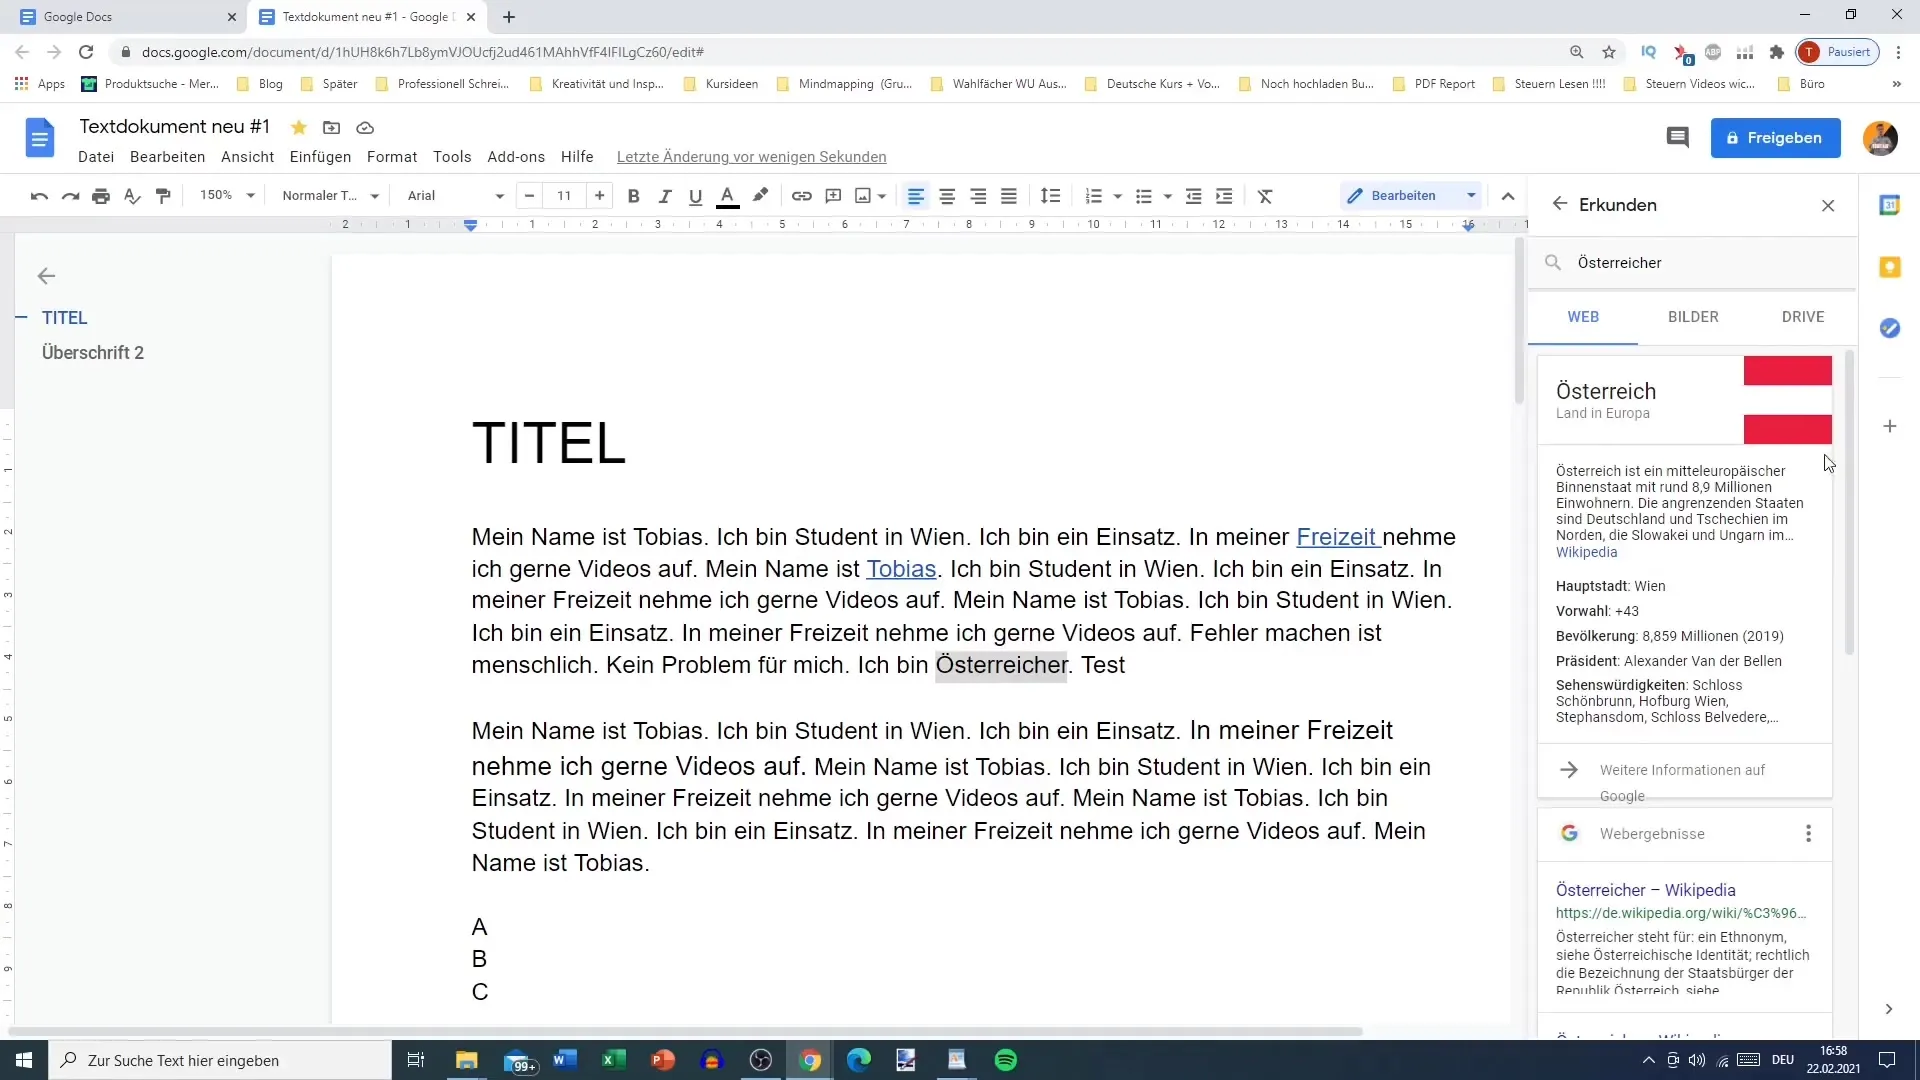Jump to Überschrift 2 in outline
1920x1080 pixels.
[x=93, y=353]
